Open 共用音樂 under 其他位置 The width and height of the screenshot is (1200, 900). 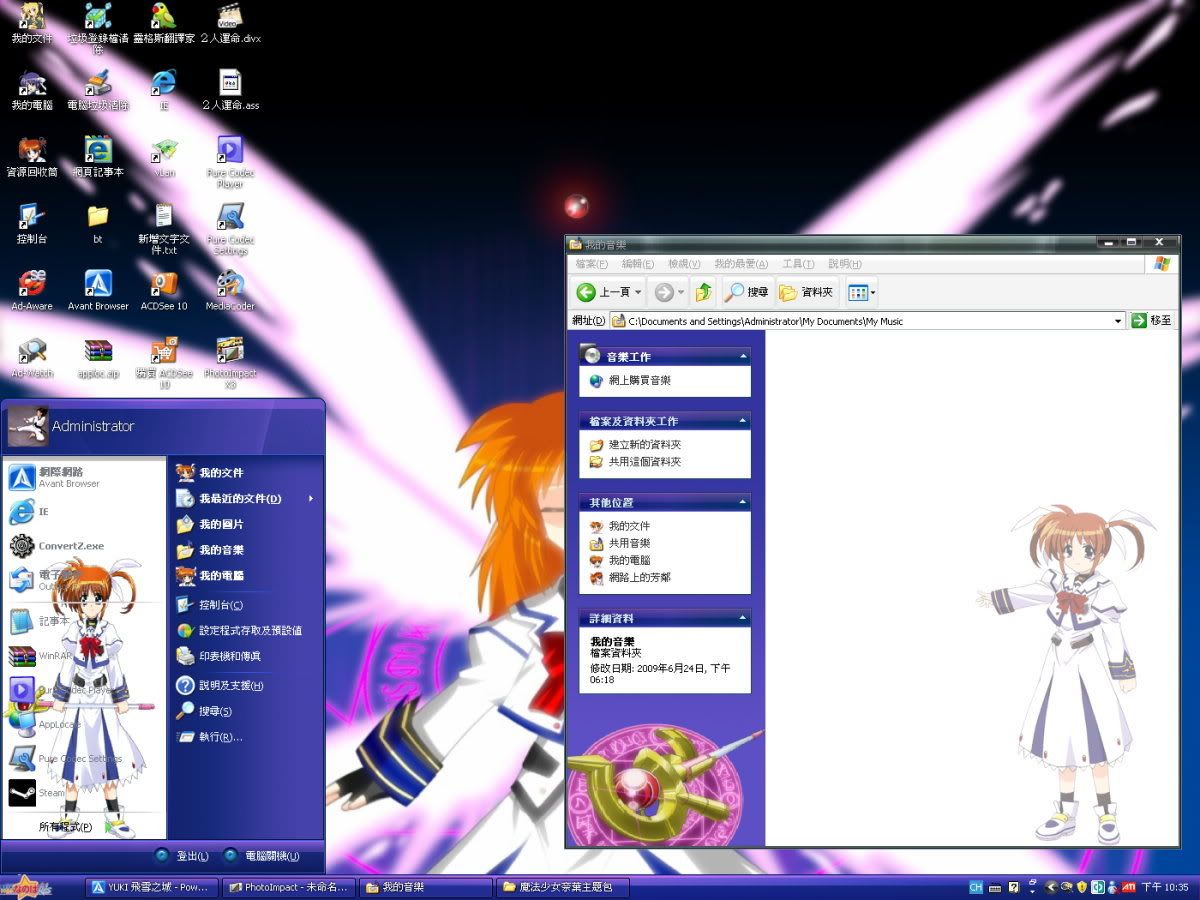coord(629,543)
